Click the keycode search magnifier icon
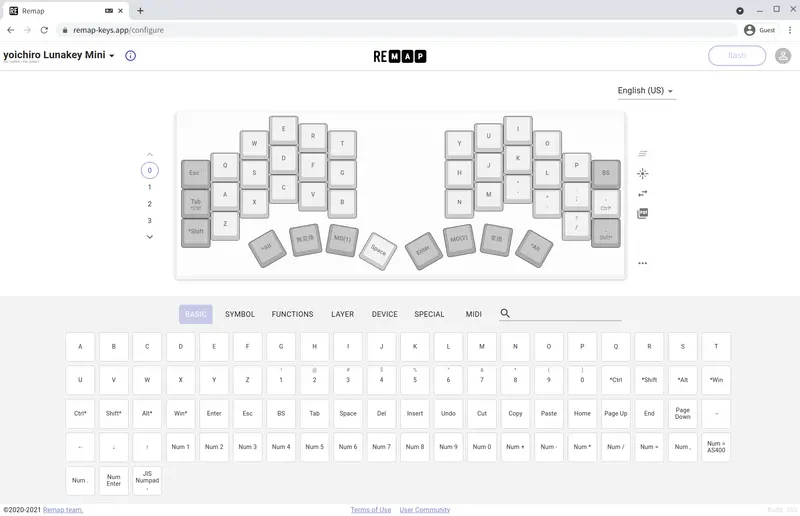Image resolution: width=800 pixels, height=516 pixels. point(505,313)
